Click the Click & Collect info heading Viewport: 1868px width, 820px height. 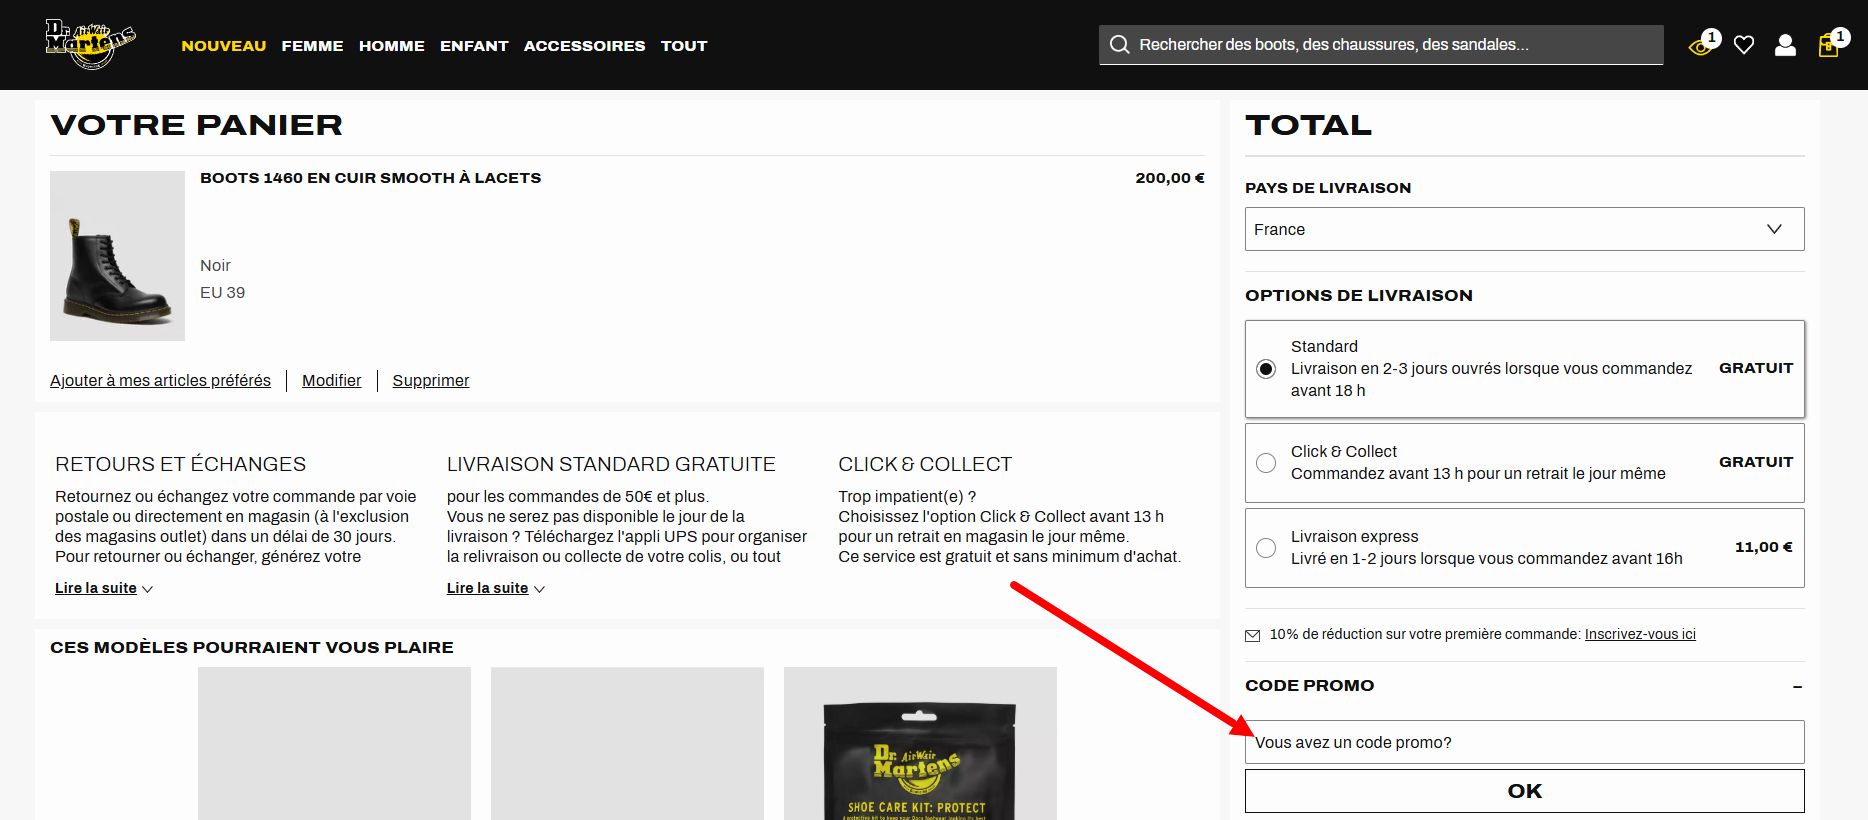[x=925, y=464]
